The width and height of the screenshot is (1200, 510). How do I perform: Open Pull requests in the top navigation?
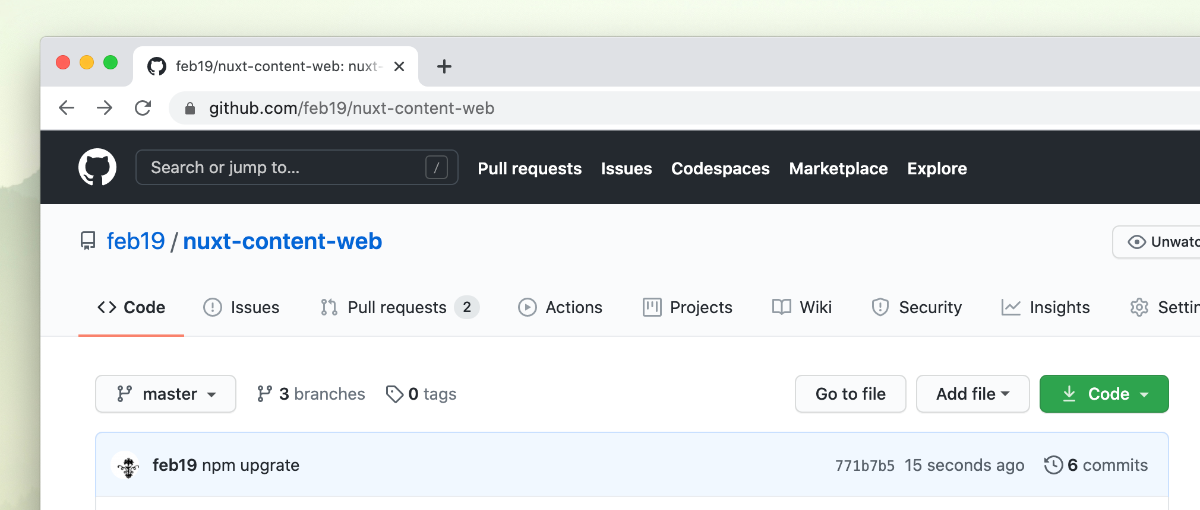pos(530,168)
